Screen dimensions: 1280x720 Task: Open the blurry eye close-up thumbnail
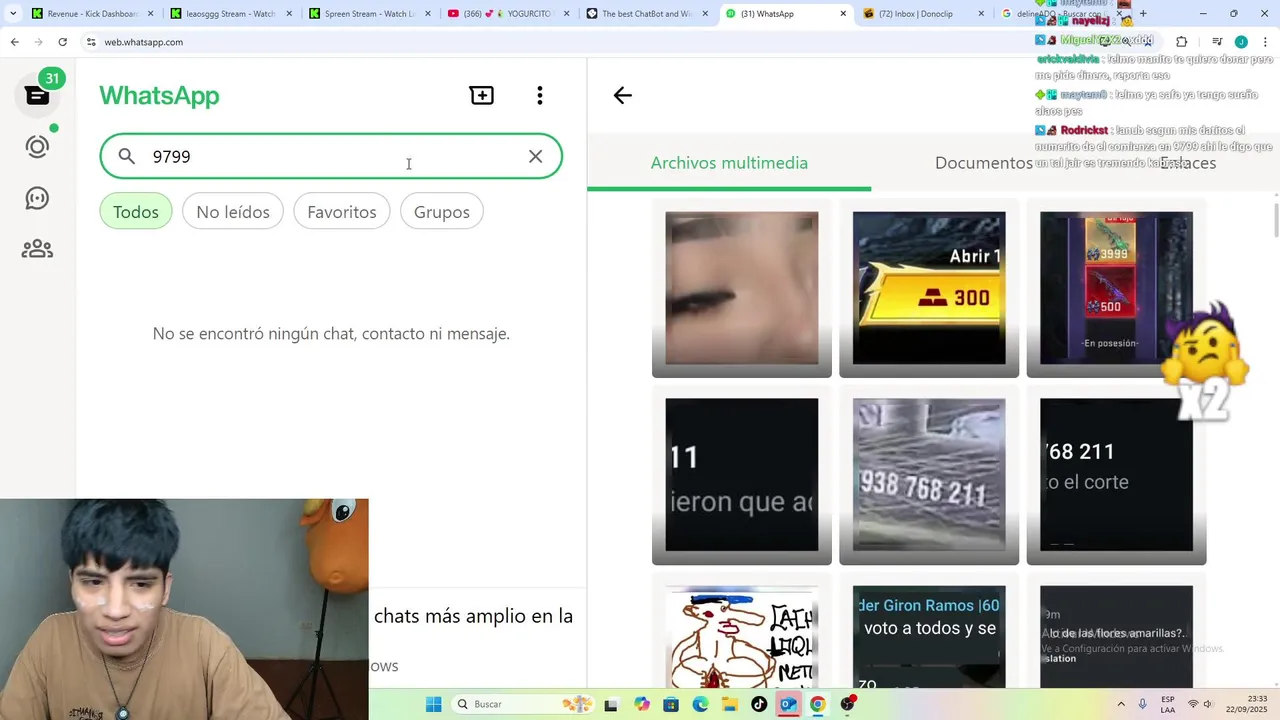click(742, 288)
